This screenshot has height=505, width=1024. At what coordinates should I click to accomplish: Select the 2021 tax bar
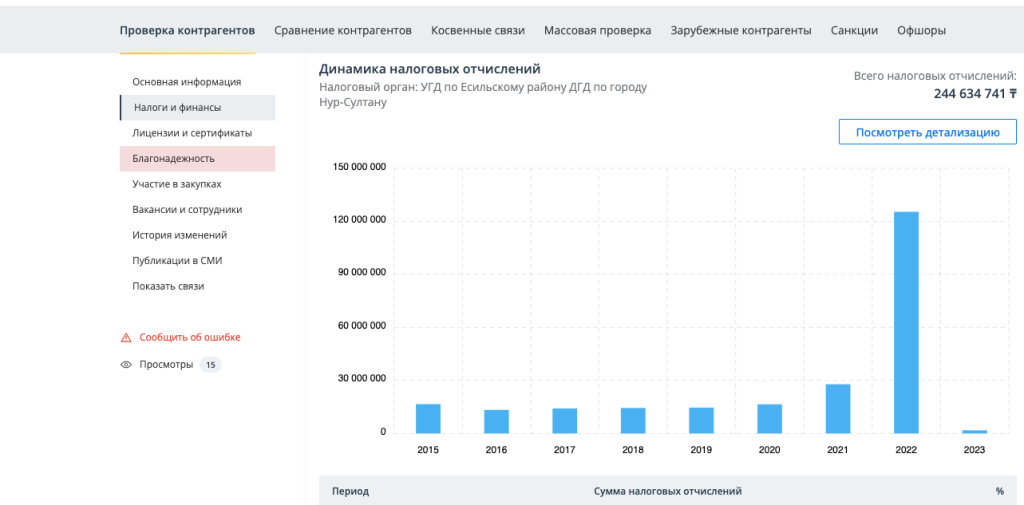pos(838,408)
